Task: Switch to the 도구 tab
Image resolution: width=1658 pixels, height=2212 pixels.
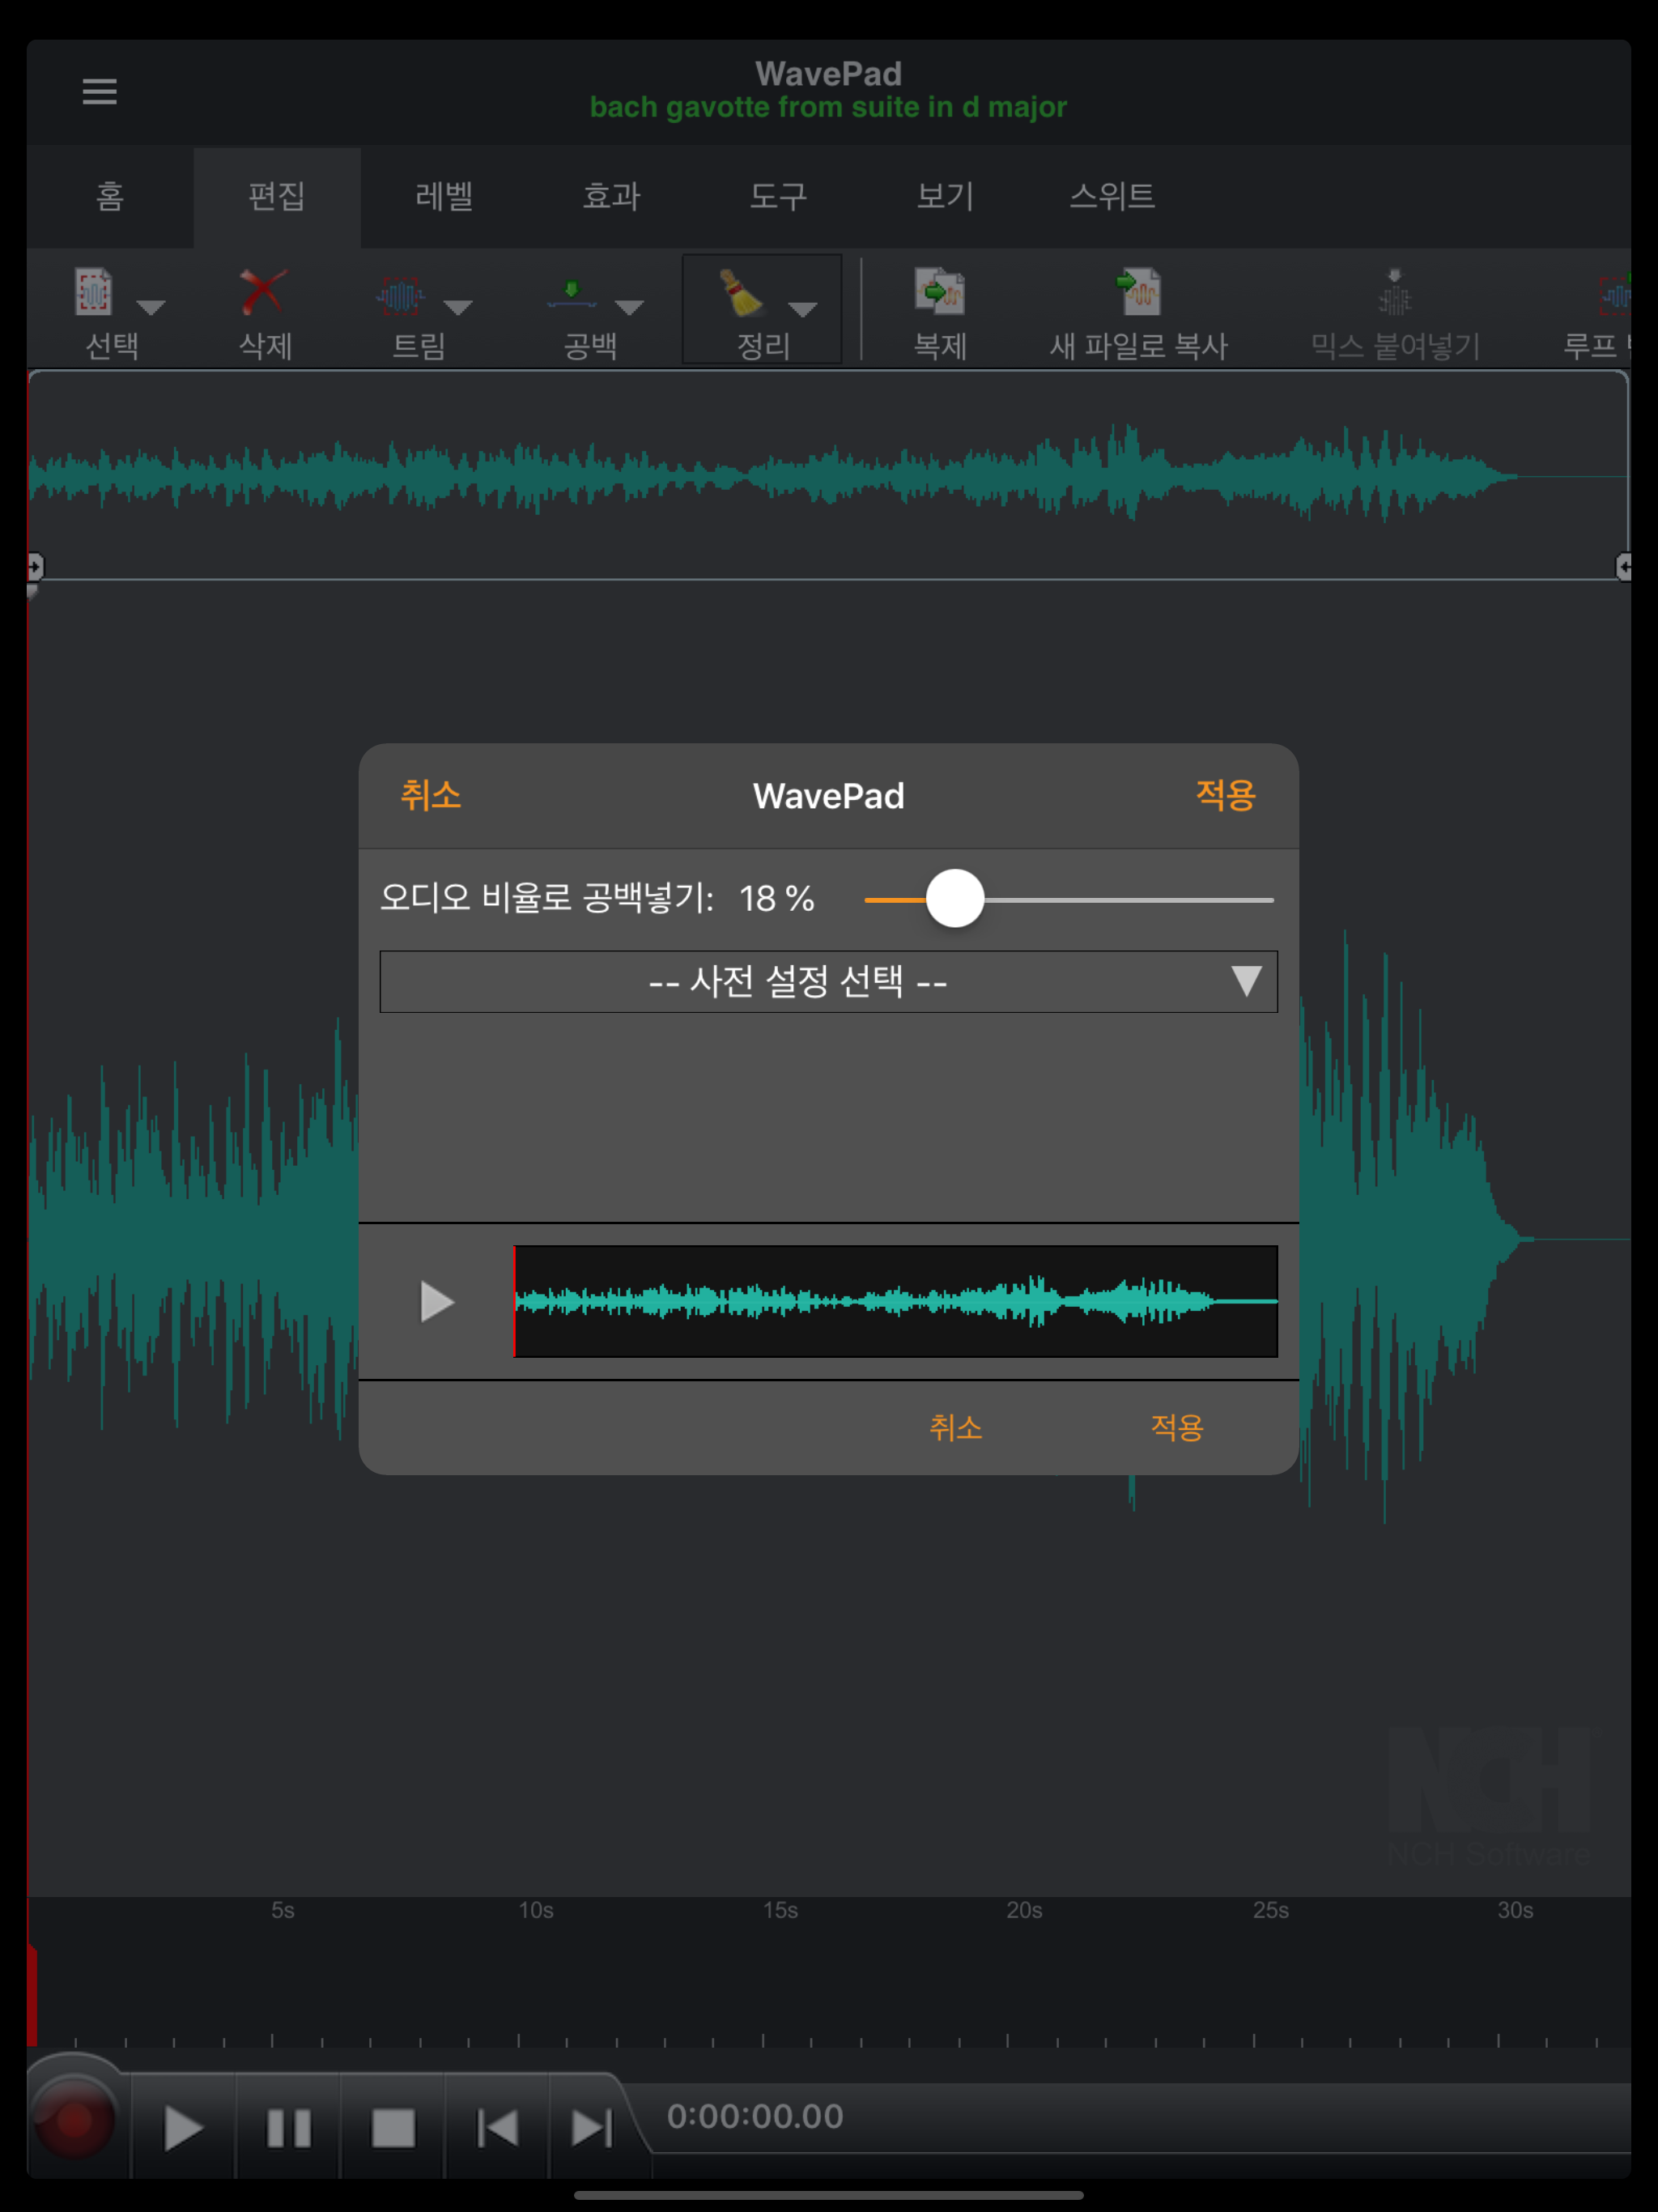Action: [x=778, y=196]
